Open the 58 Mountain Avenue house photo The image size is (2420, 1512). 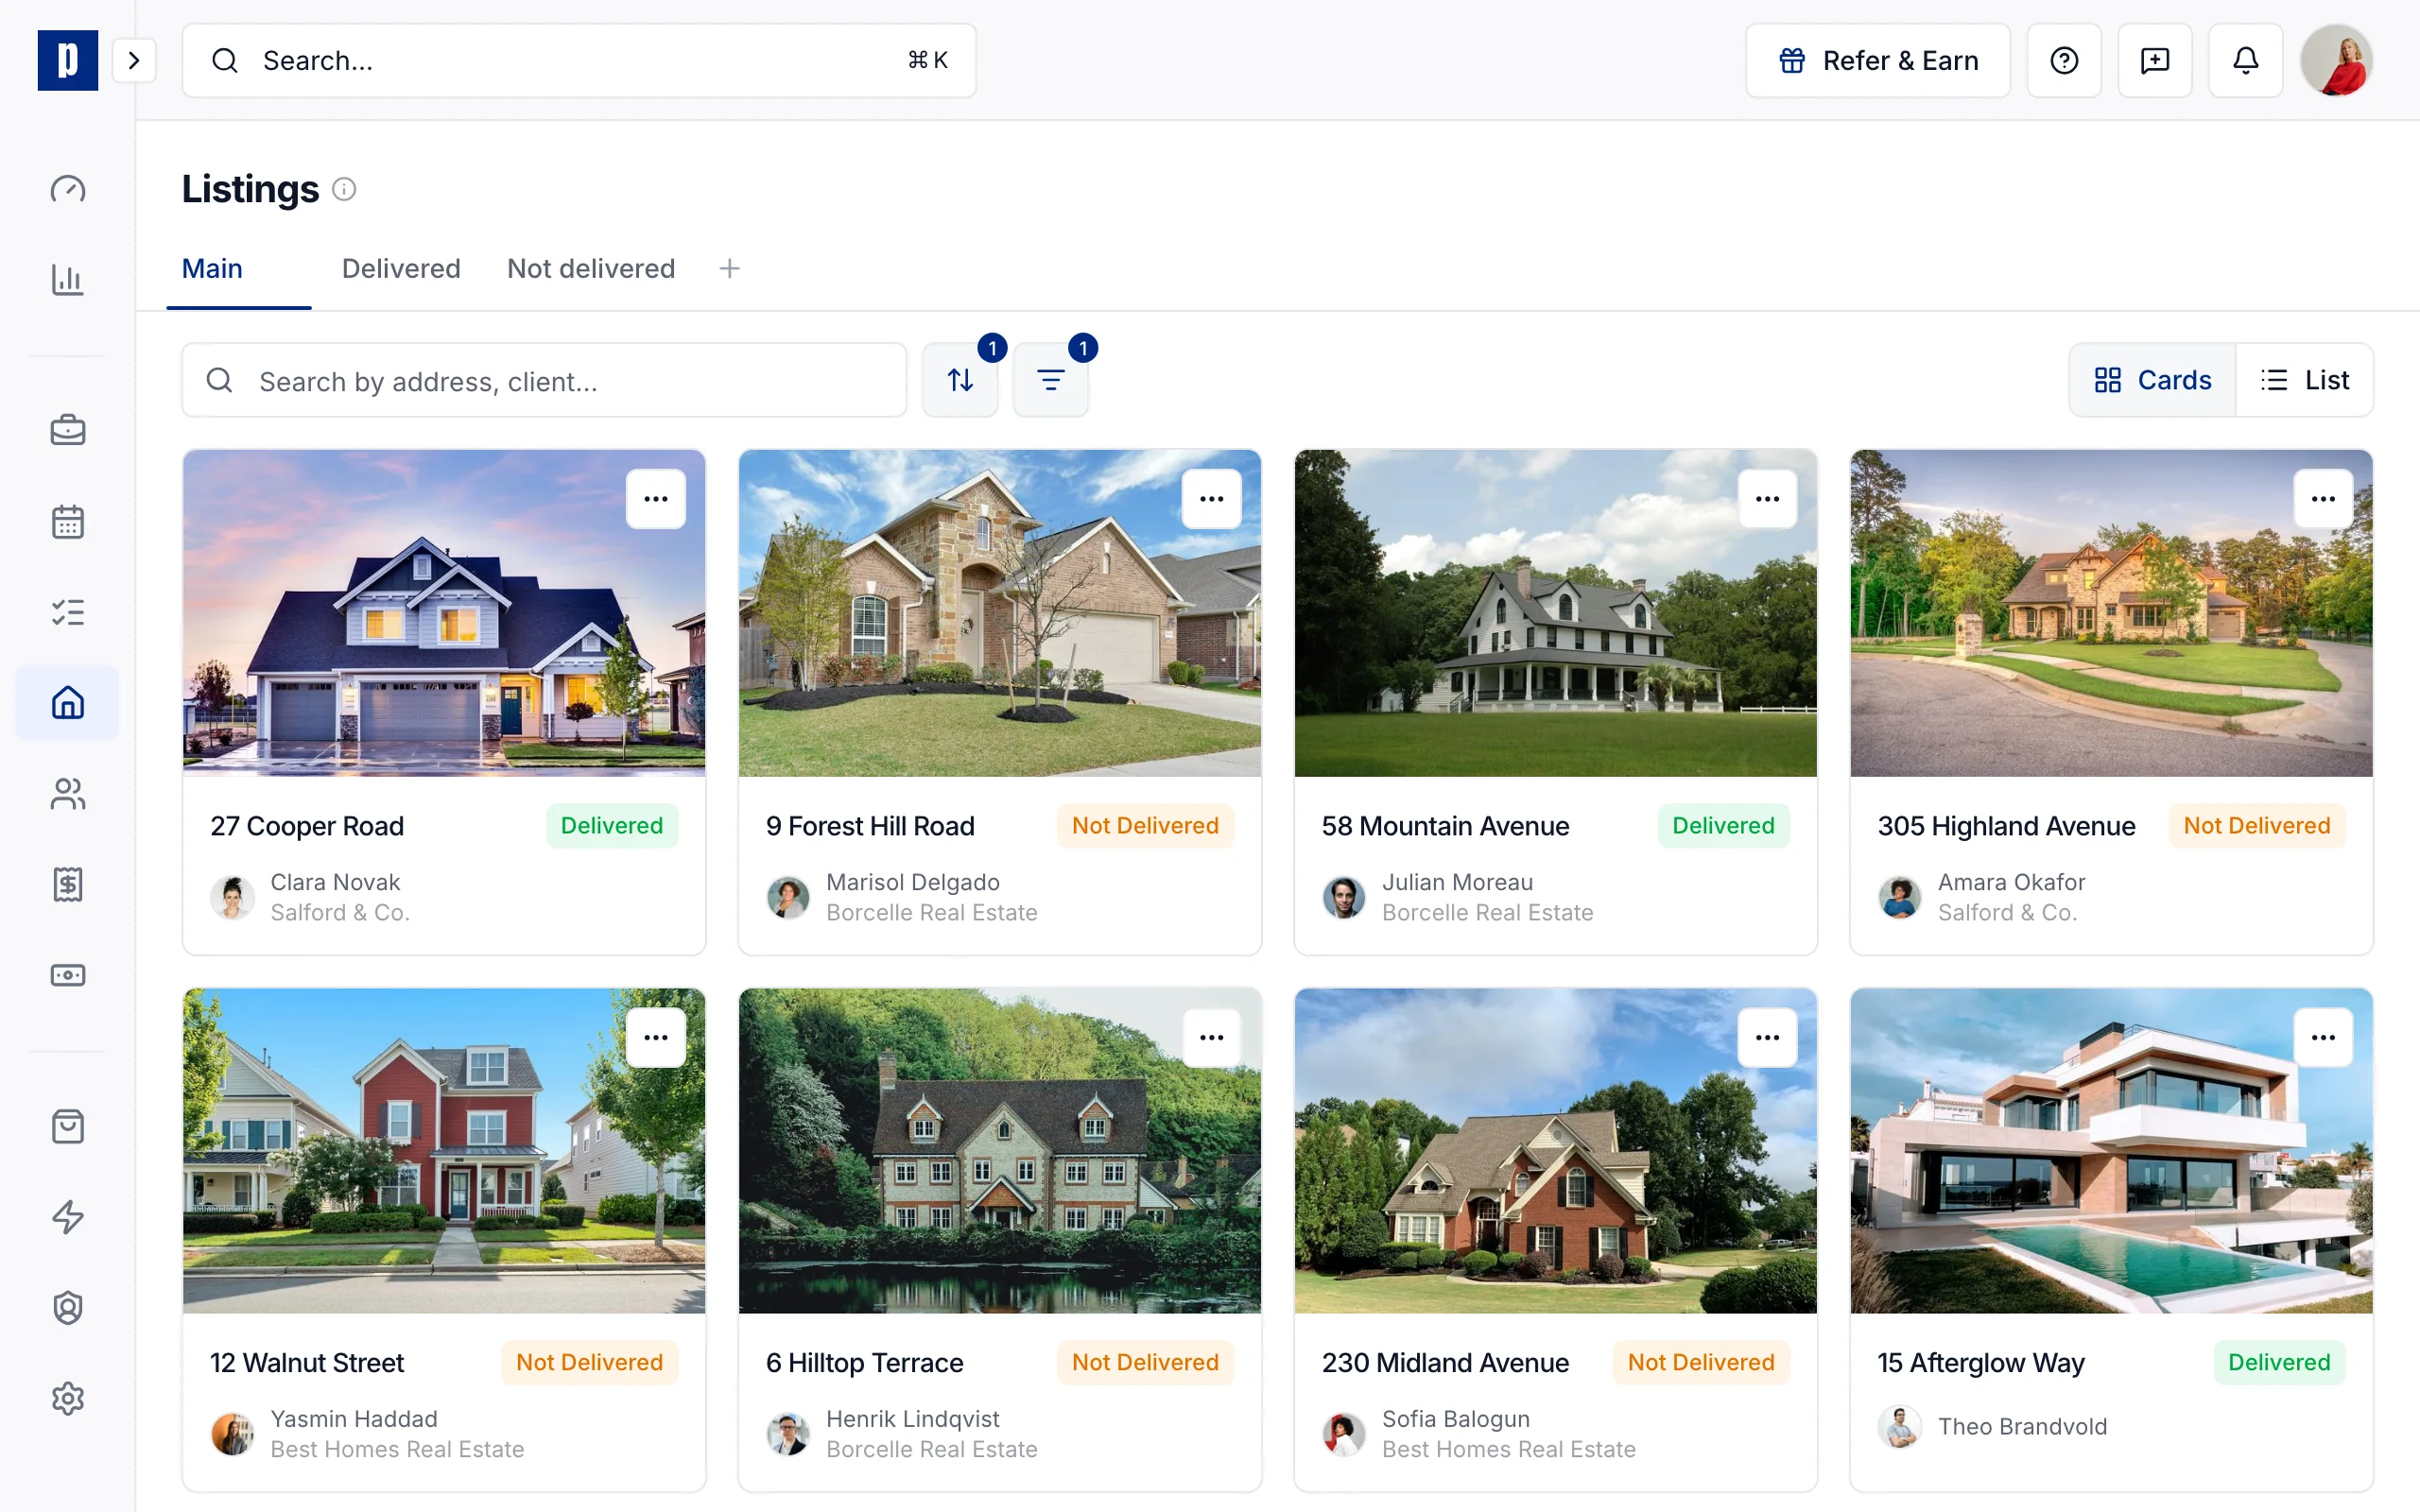1556,613
